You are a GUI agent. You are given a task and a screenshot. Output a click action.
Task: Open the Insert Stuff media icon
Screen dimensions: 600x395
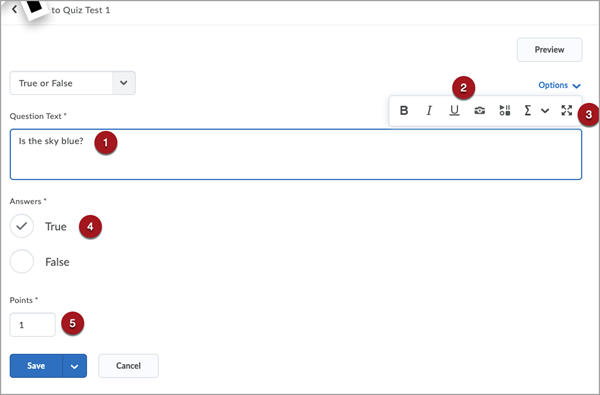coord(505,111)
